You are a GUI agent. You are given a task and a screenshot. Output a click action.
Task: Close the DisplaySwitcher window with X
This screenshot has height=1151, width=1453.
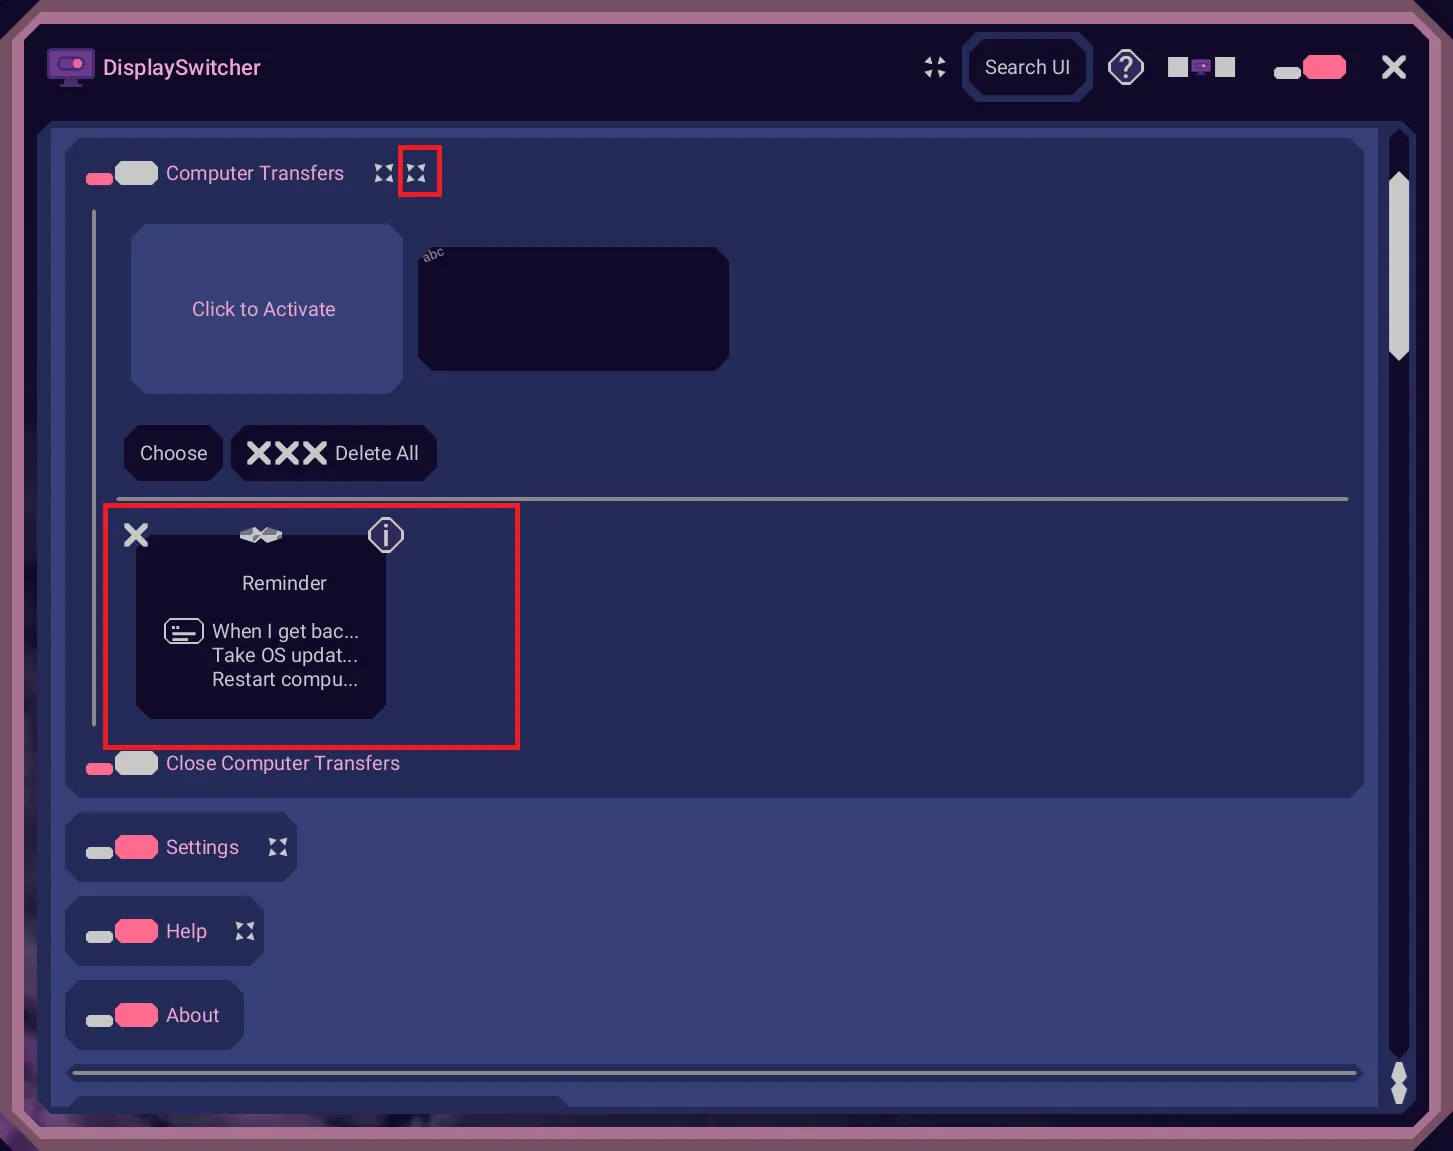[1394, 67]
